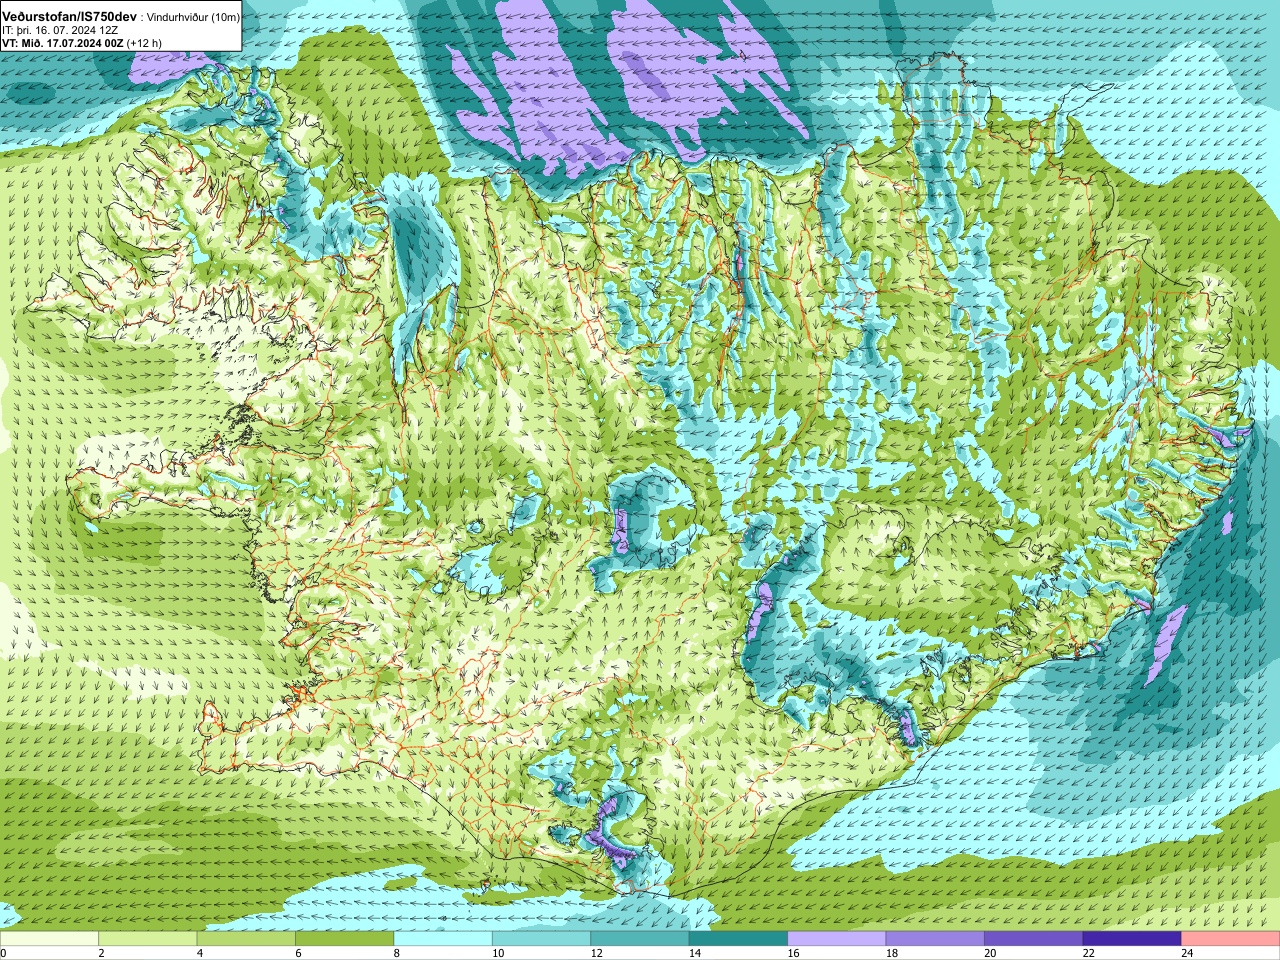The image size is (1280, 960).
Task: Select the 4–6 light green legend swatch
Action: [246, 939]
